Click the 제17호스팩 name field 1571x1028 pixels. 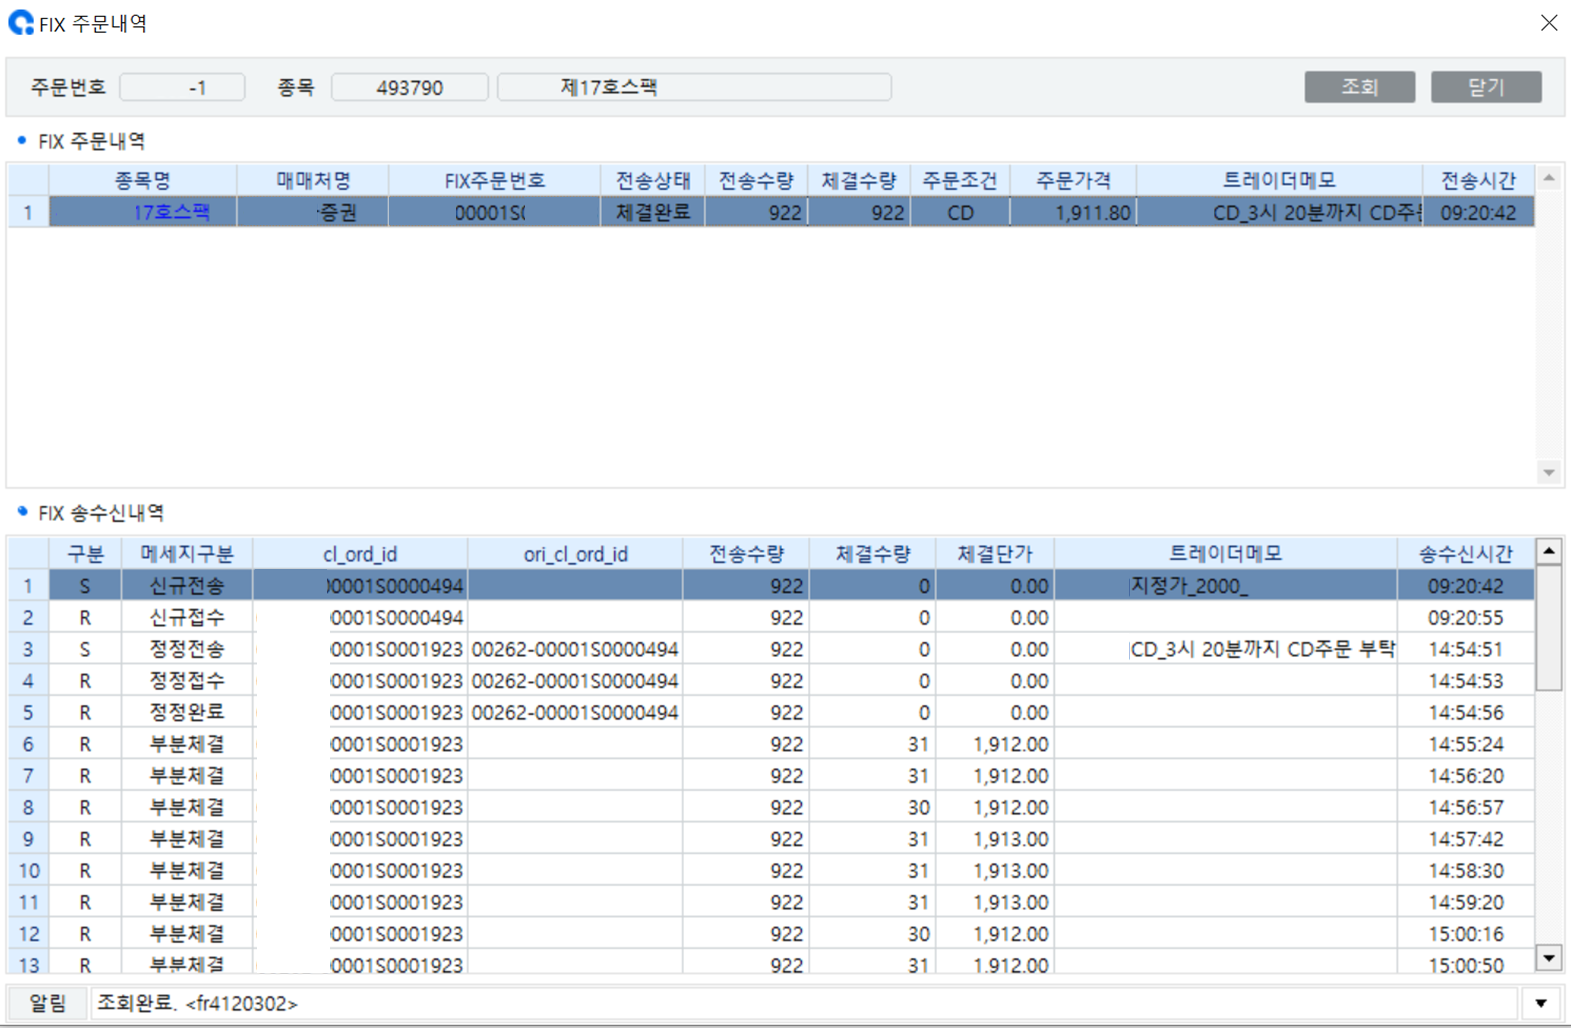(x=693, y=88)
